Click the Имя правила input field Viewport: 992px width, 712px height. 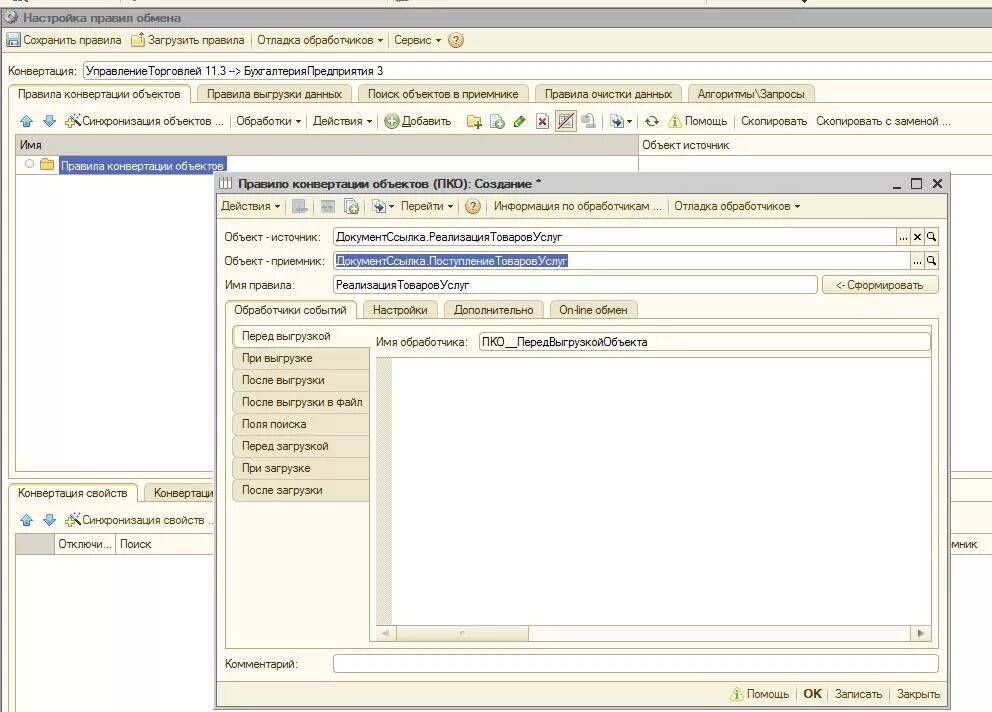point(575,285)
